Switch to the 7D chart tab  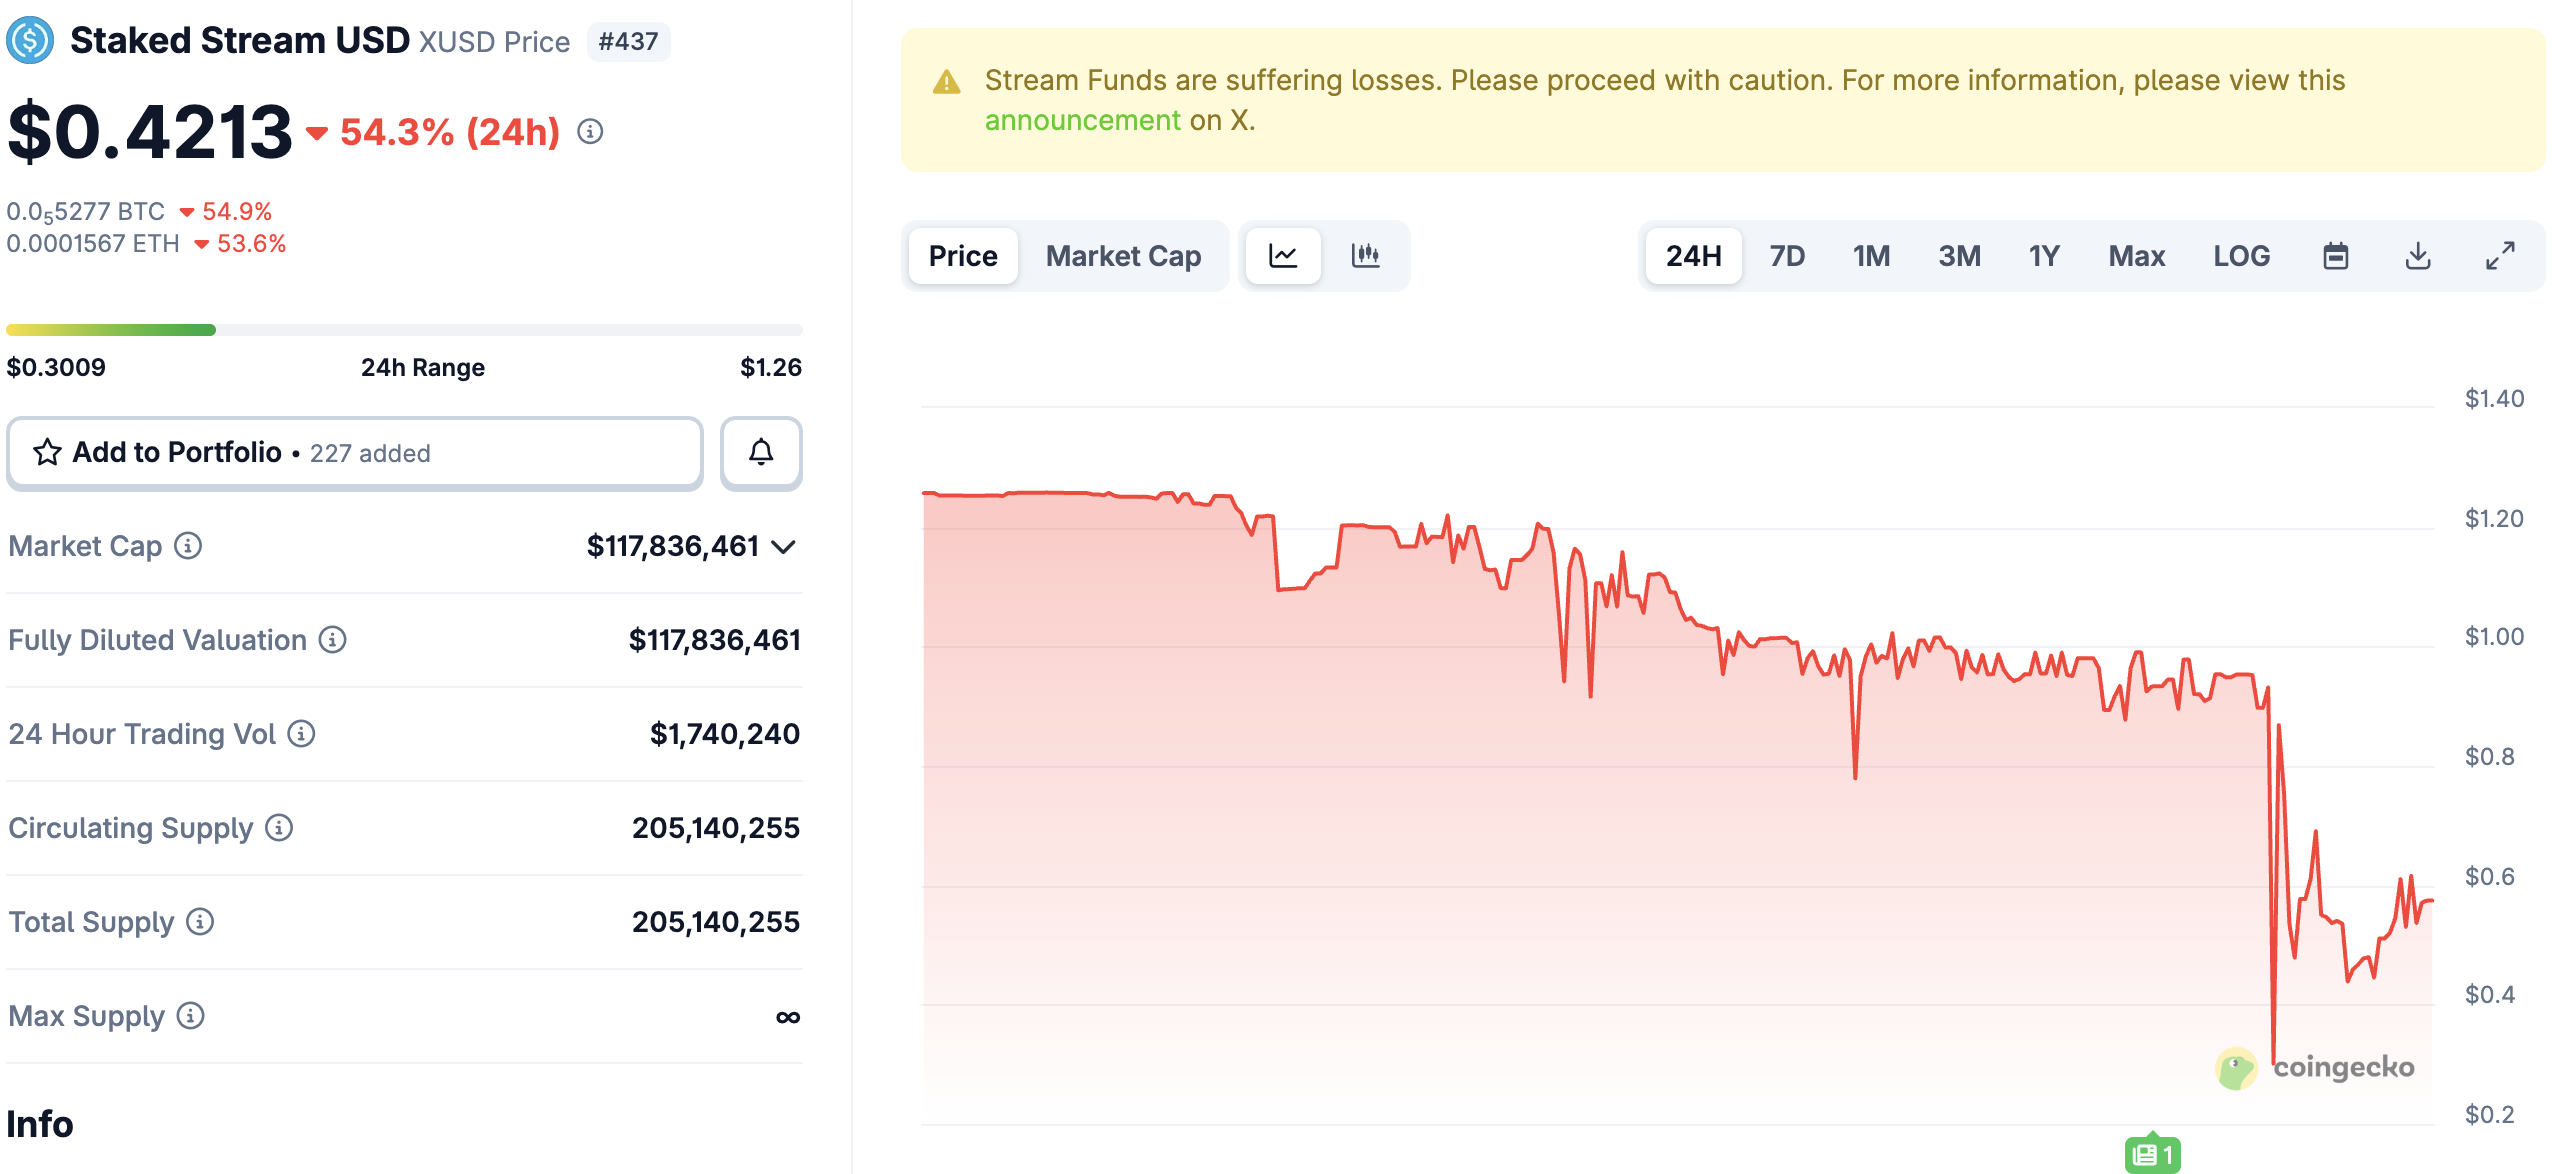tap(1786, 256)
